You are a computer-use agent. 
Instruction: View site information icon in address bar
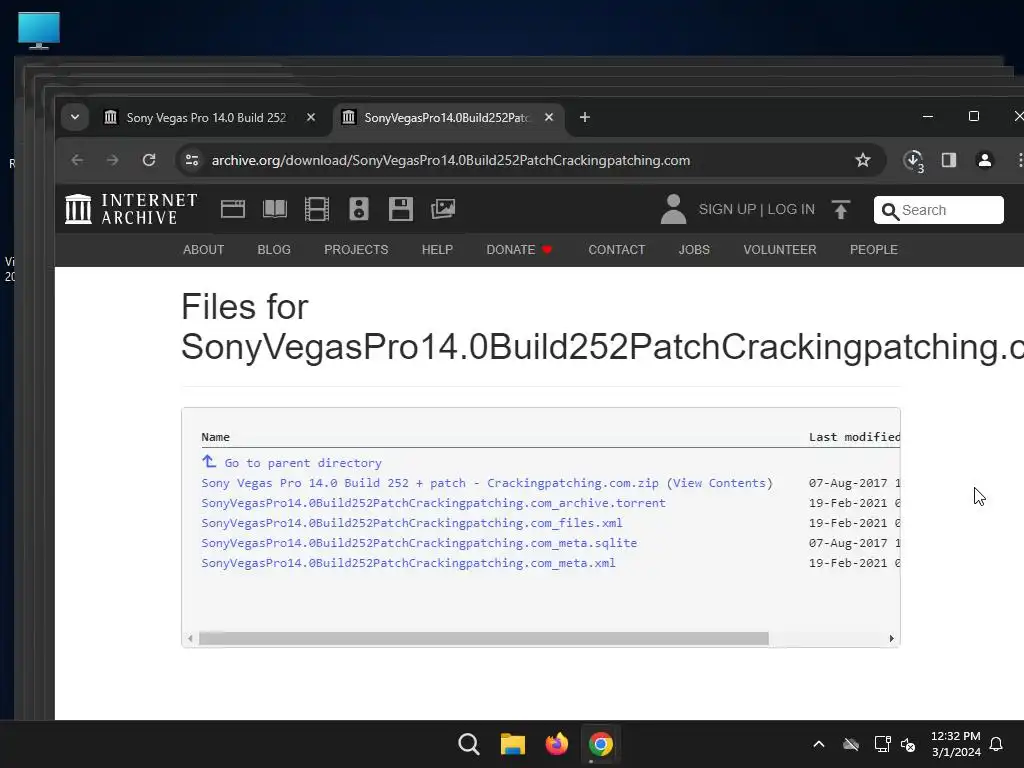[x=192, y=160]
